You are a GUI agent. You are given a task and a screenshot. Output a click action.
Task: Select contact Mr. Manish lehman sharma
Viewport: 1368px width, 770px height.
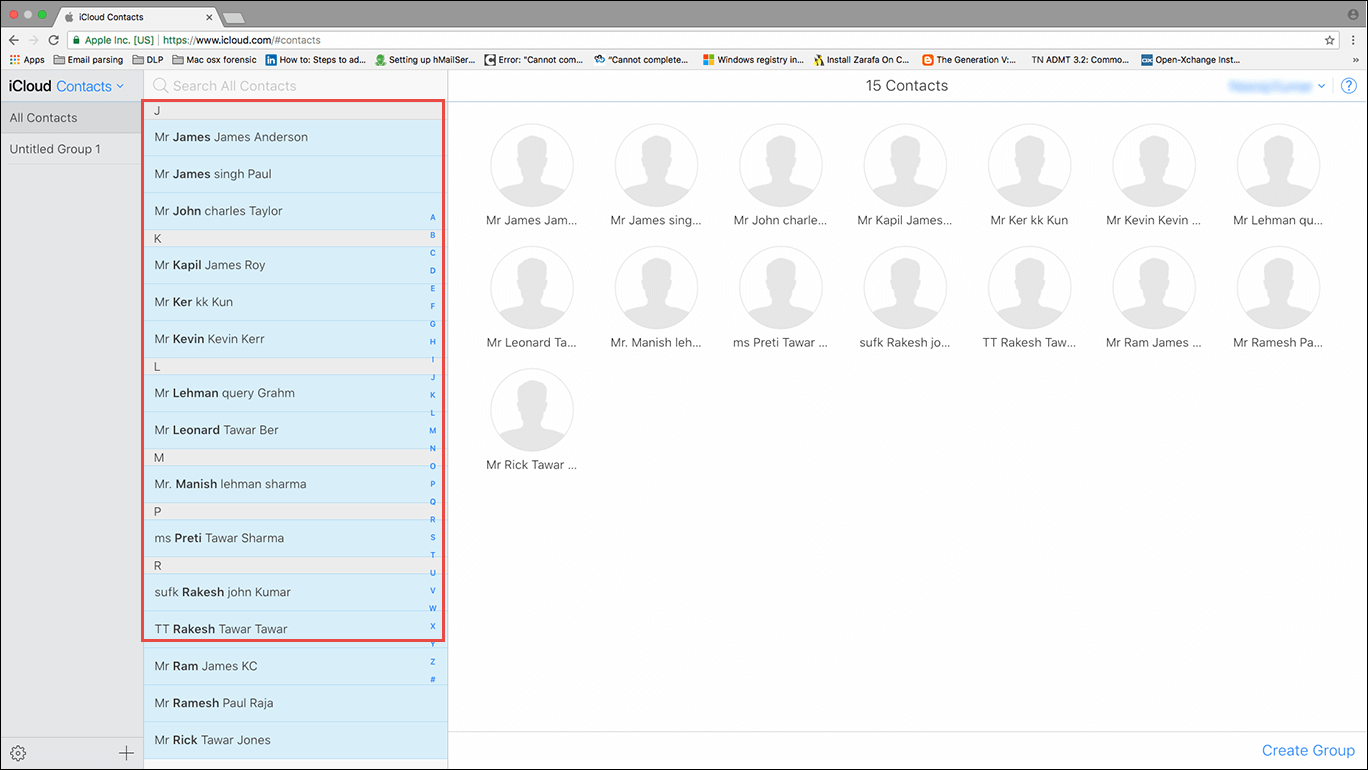point(294,484)
